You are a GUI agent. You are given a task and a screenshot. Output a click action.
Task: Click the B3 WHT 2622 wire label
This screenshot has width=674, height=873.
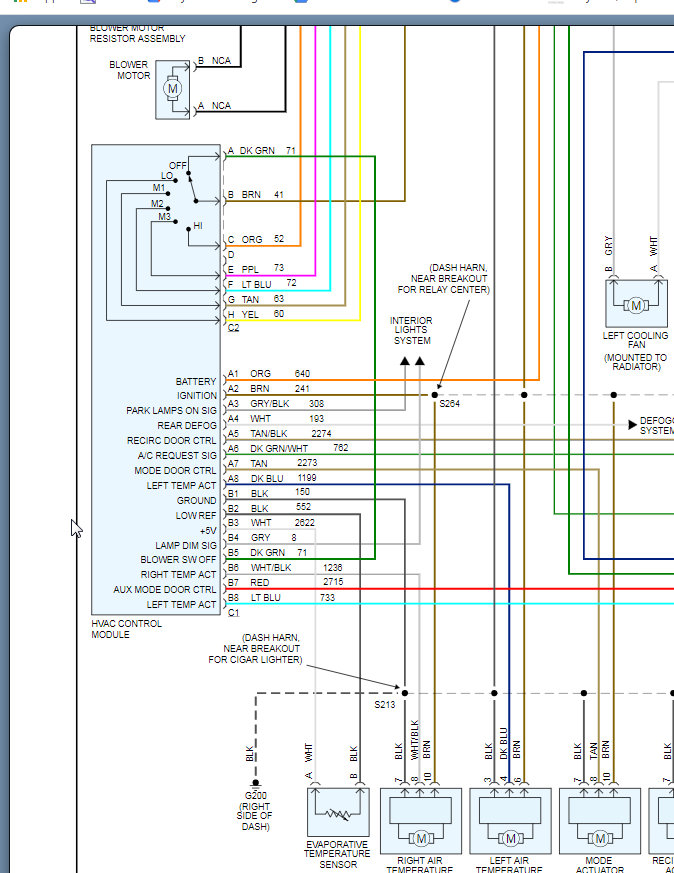pyautogui.click(x=271, y=523)
